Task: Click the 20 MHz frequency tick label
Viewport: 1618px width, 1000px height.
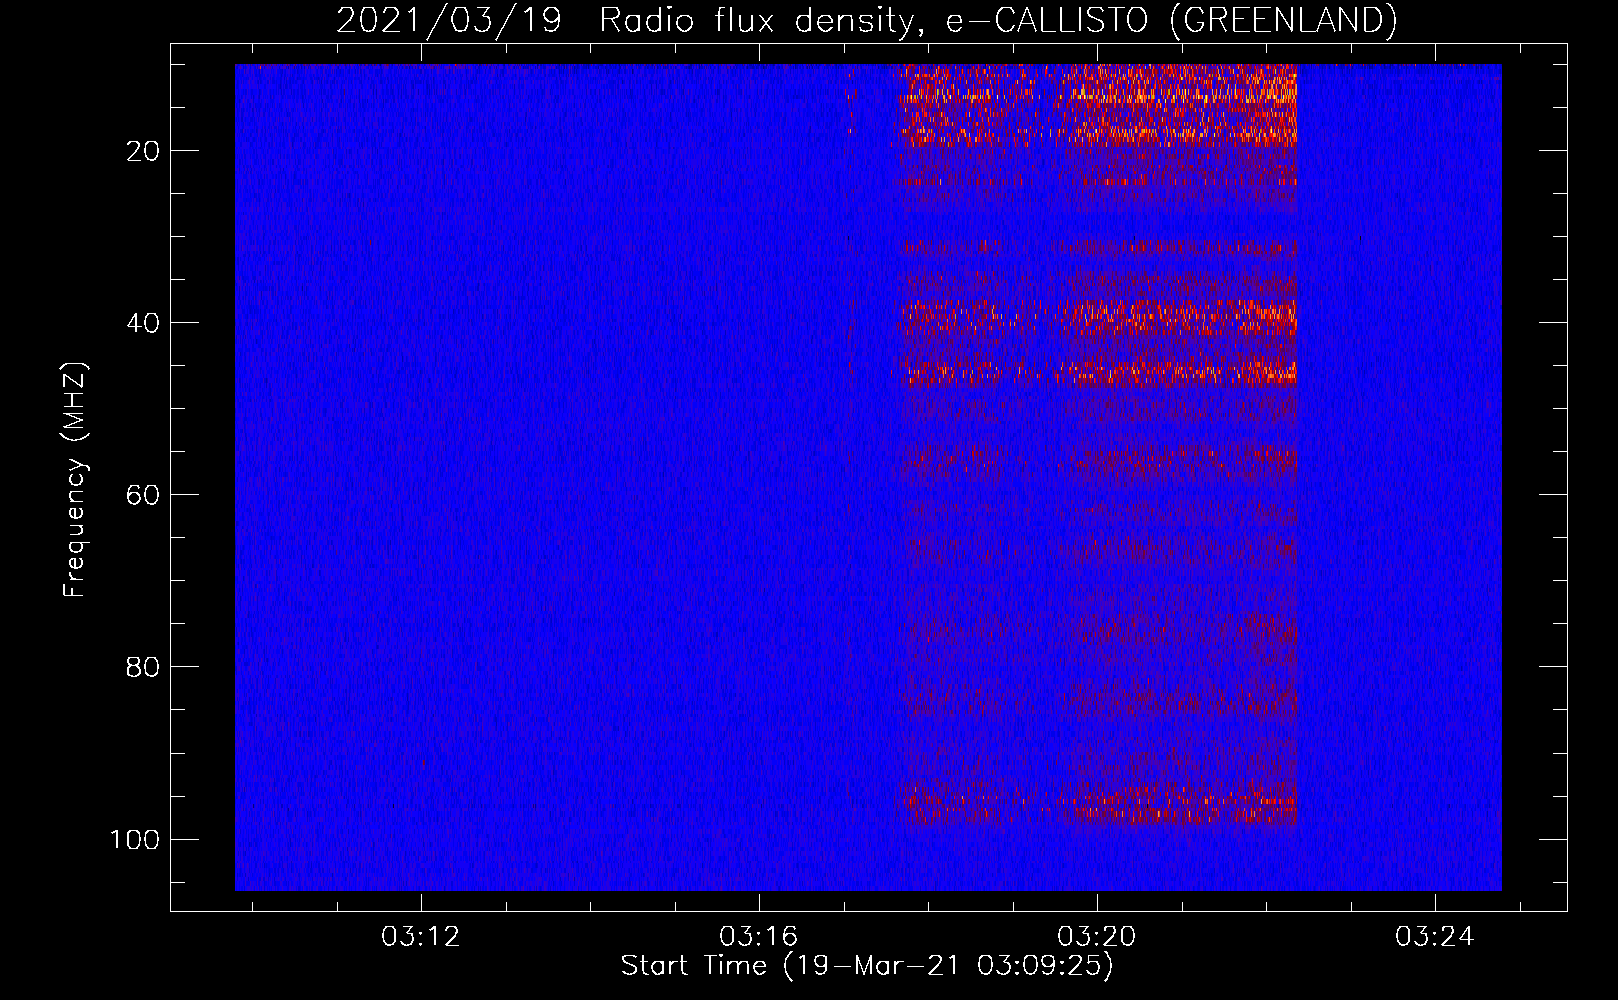Action: 143,151
